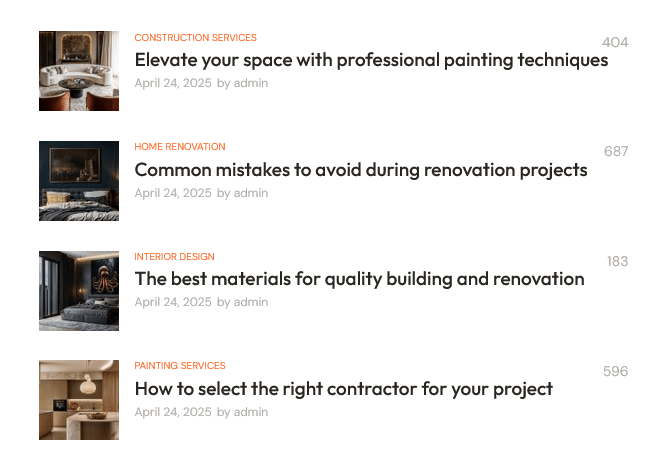Open the curved sofa living room thumbnail
This screenshot has width=664, height=476.
coord(79,71)
